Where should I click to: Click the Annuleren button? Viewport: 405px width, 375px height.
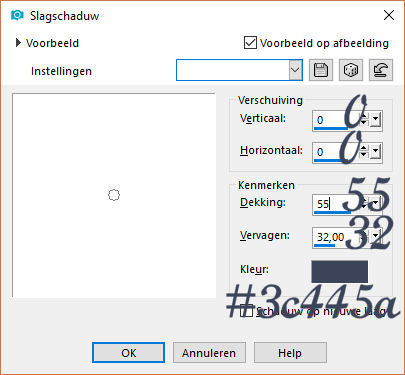(209, 353)
